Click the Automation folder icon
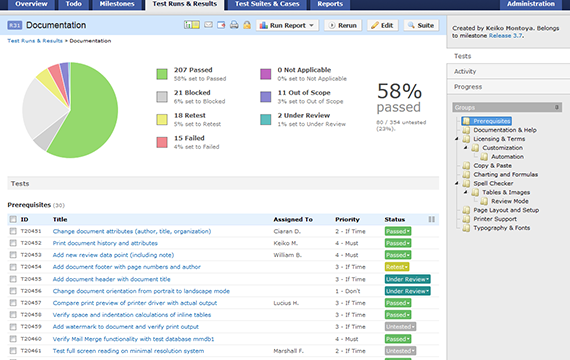Image resolution: width=570 pixels, height=360 pixels. [x=484, y=157]
